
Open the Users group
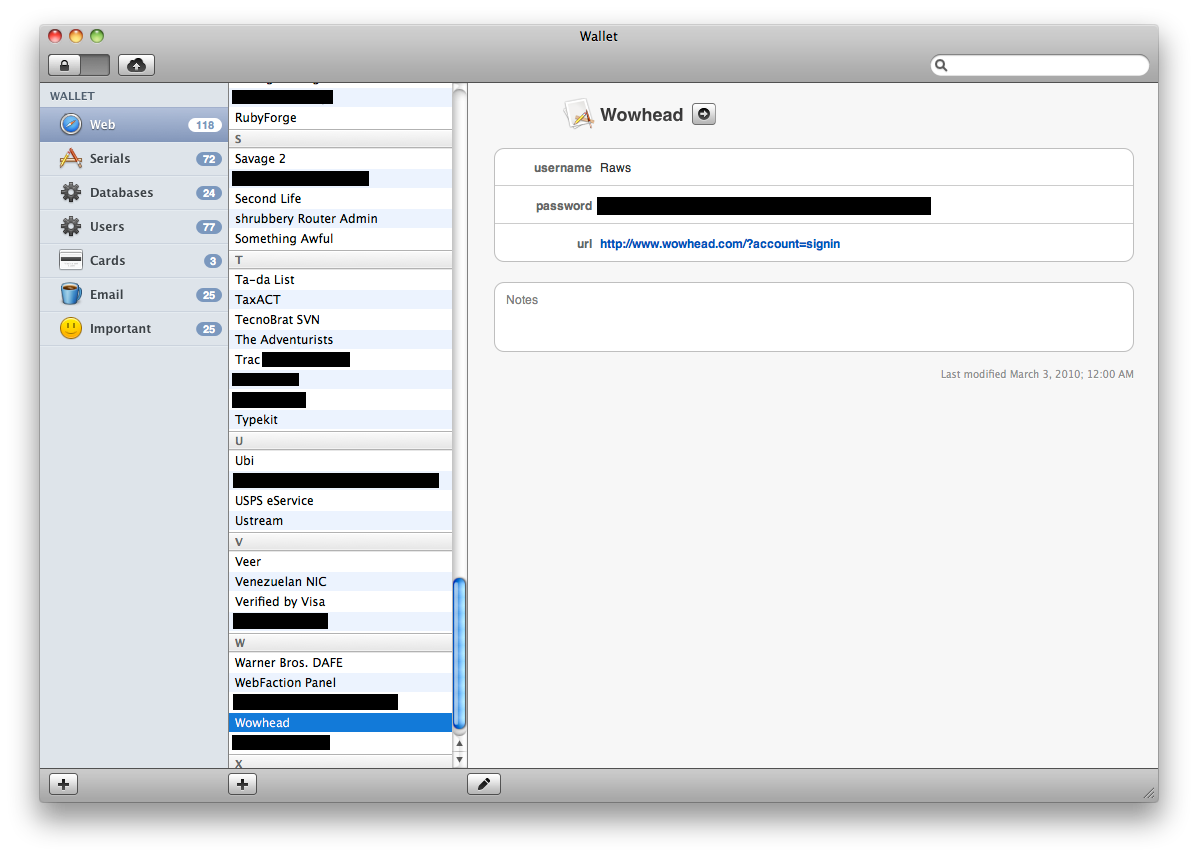(134, 227)
